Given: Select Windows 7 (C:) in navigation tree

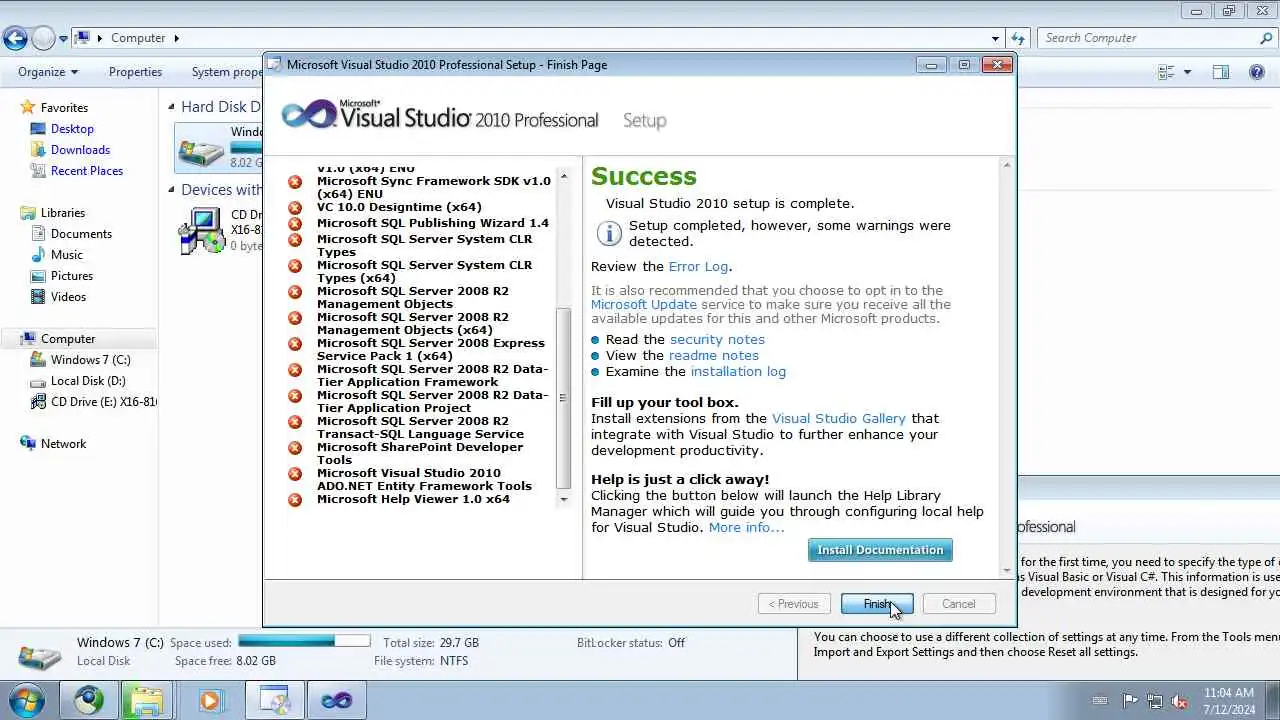Looking at the screenshot, I should (x=90, y=360).
